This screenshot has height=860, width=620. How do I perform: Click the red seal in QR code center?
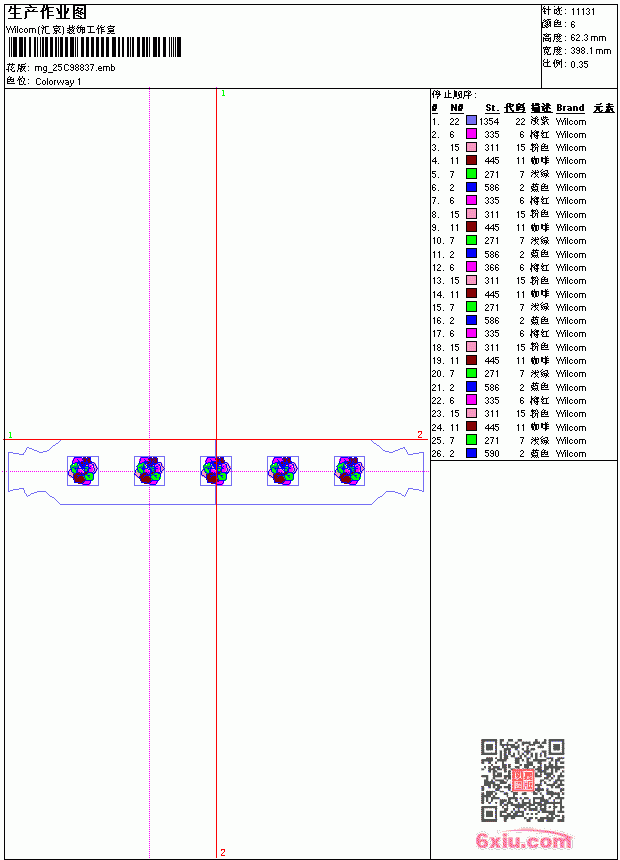tap(523, 780)
